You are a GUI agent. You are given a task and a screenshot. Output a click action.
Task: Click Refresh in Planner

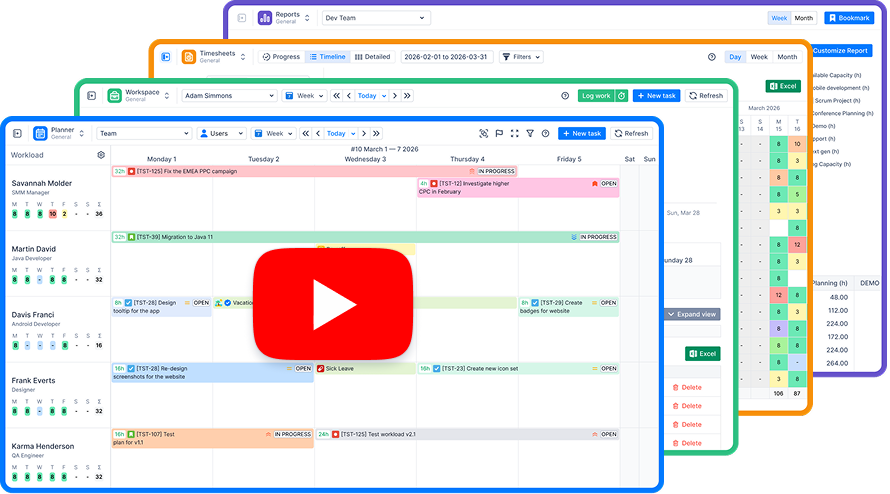(631, 133)
